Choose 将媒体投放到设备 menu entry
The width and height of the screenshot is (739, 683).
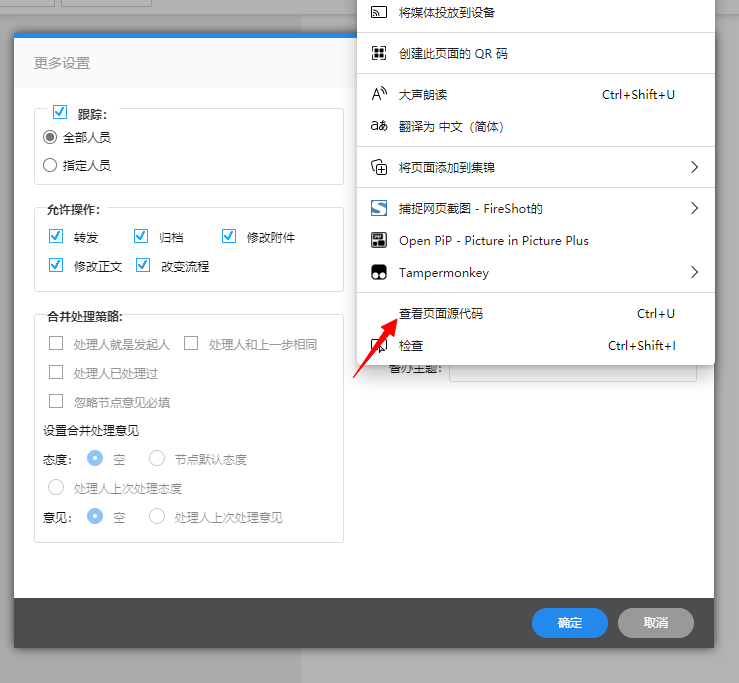535,13
